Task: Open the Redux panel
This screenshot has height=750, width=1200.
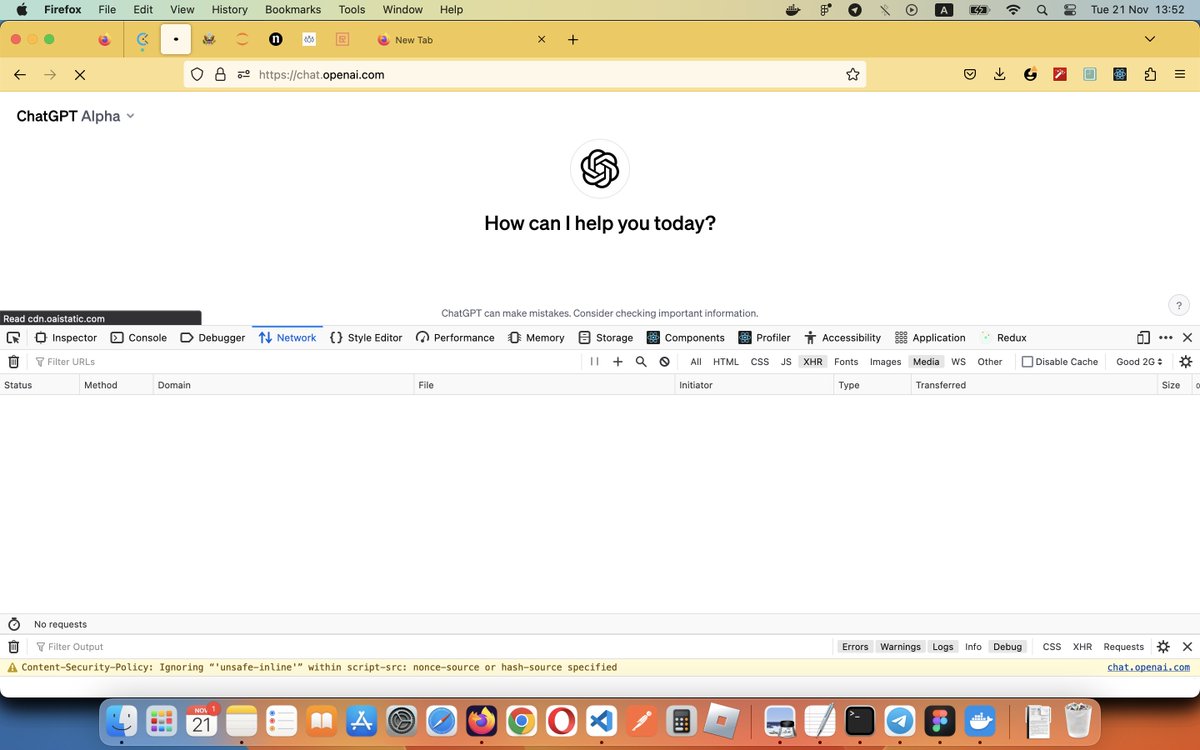Action: 1004,338
